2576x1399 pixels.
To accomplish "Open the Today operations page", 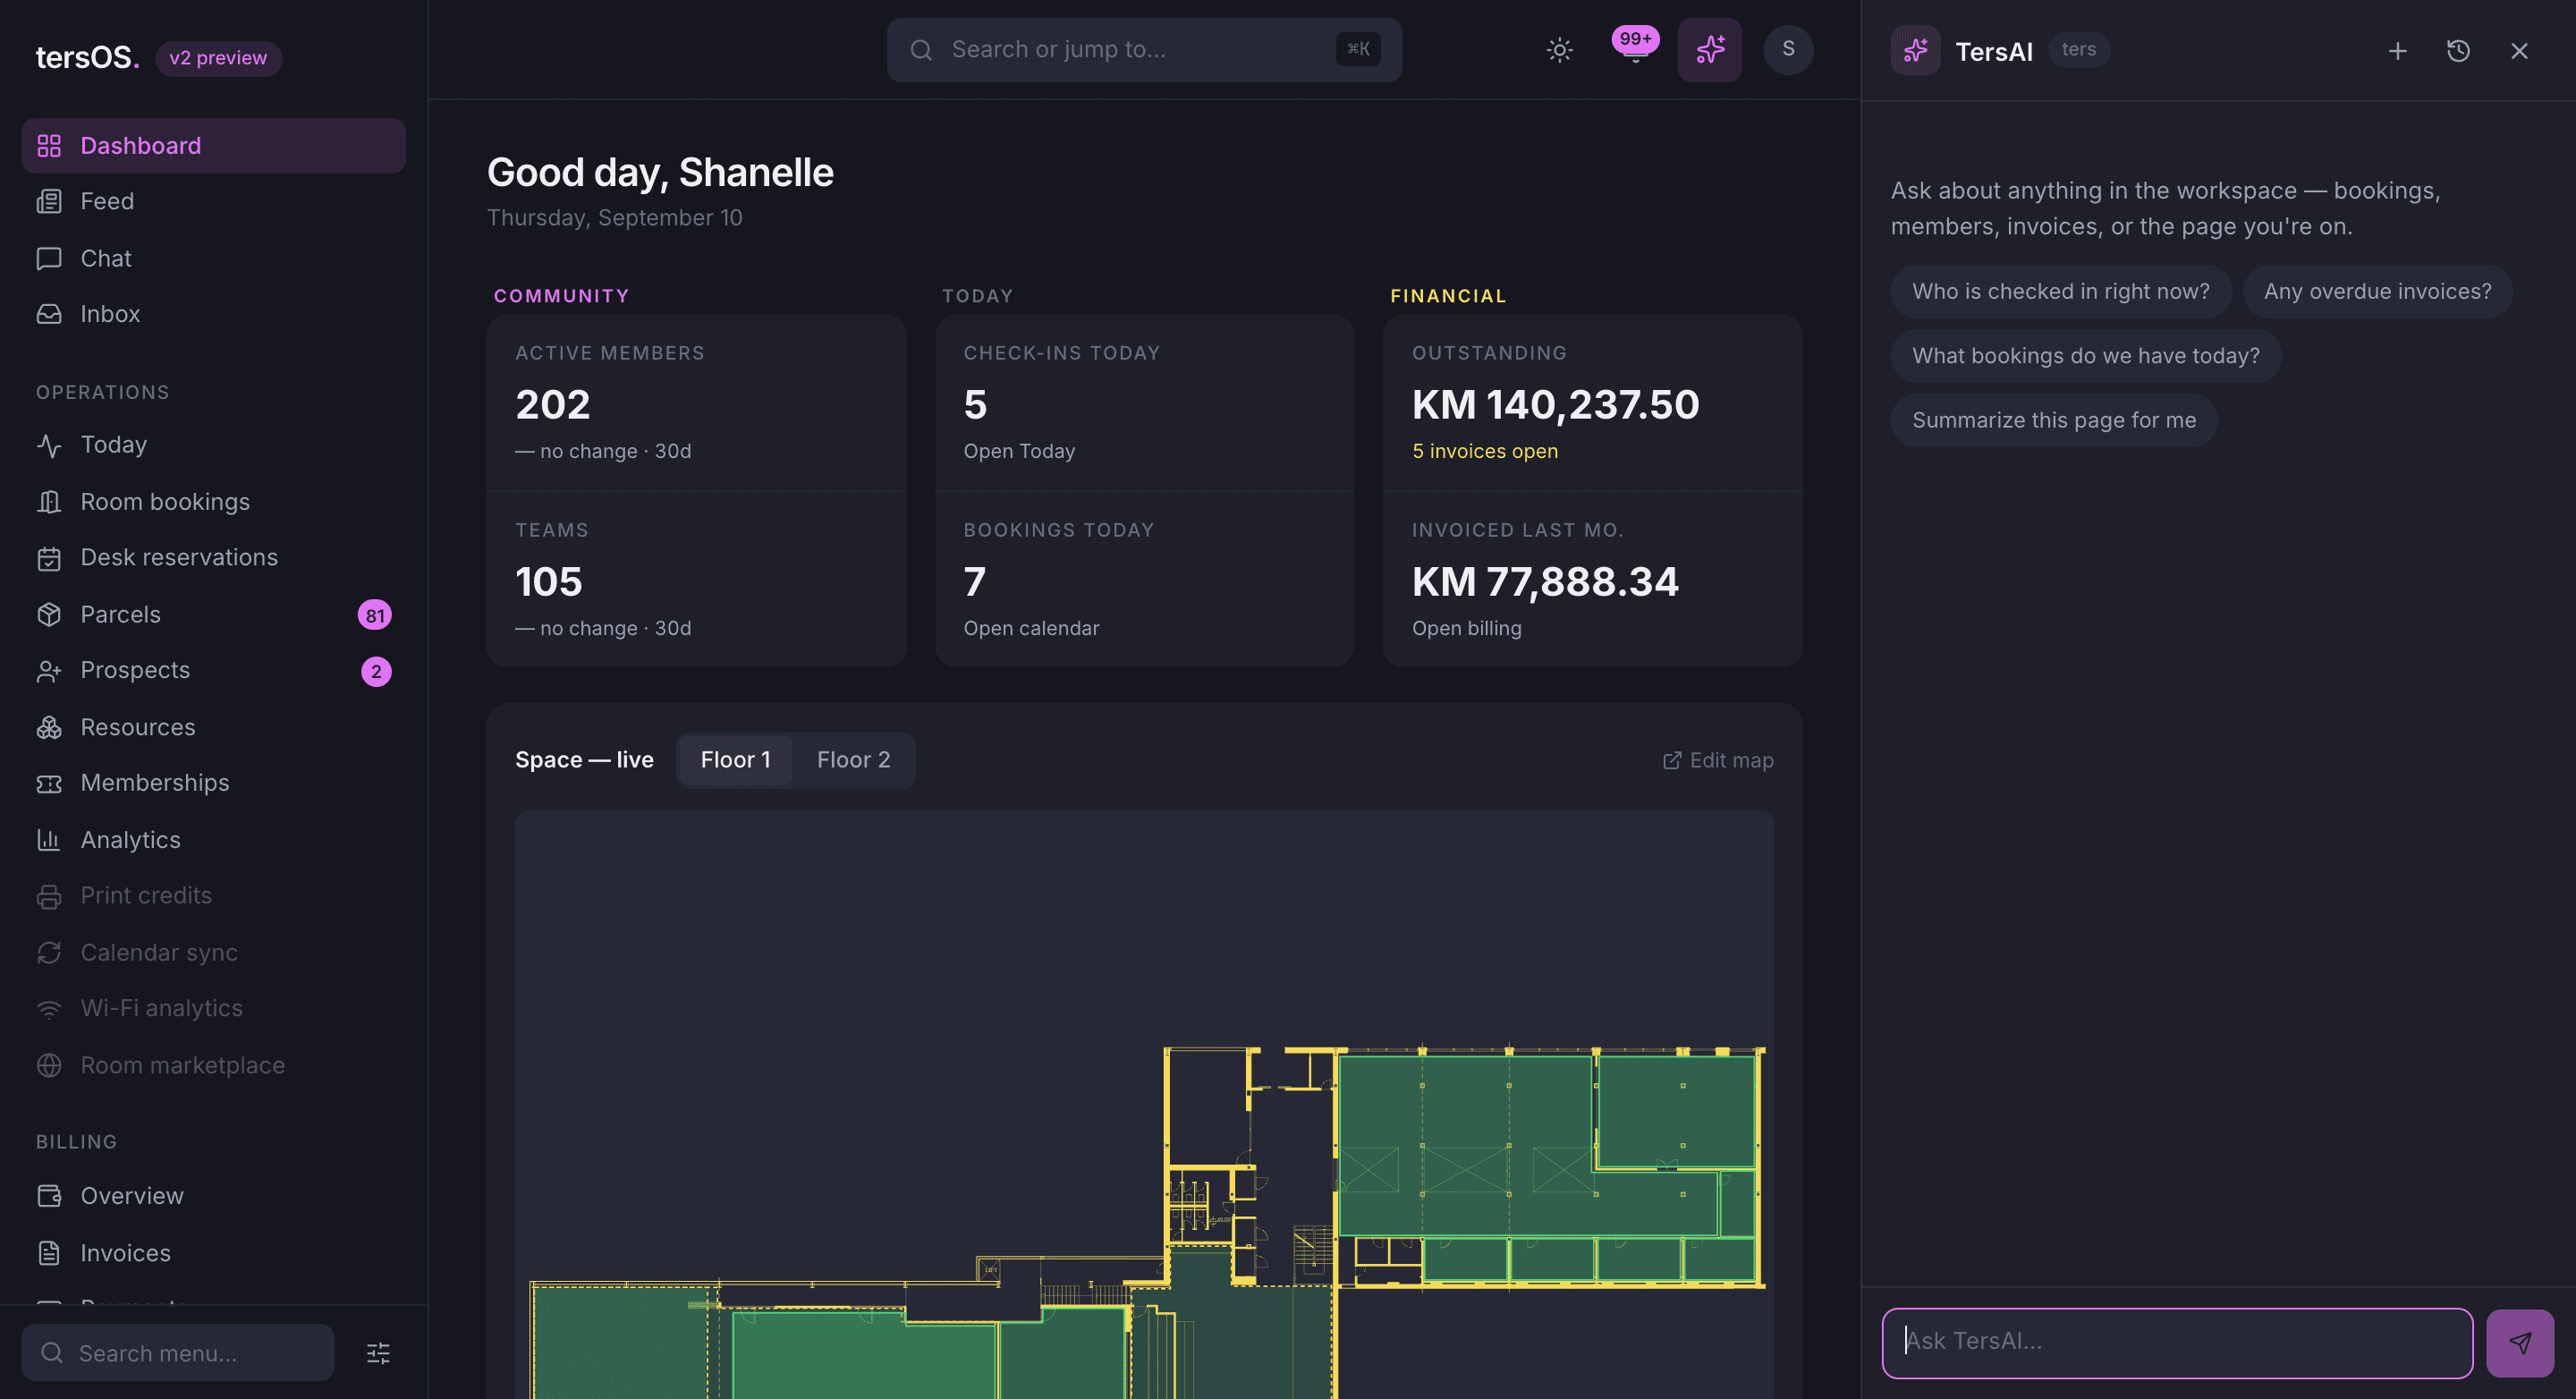I will (x=213, y=445).
